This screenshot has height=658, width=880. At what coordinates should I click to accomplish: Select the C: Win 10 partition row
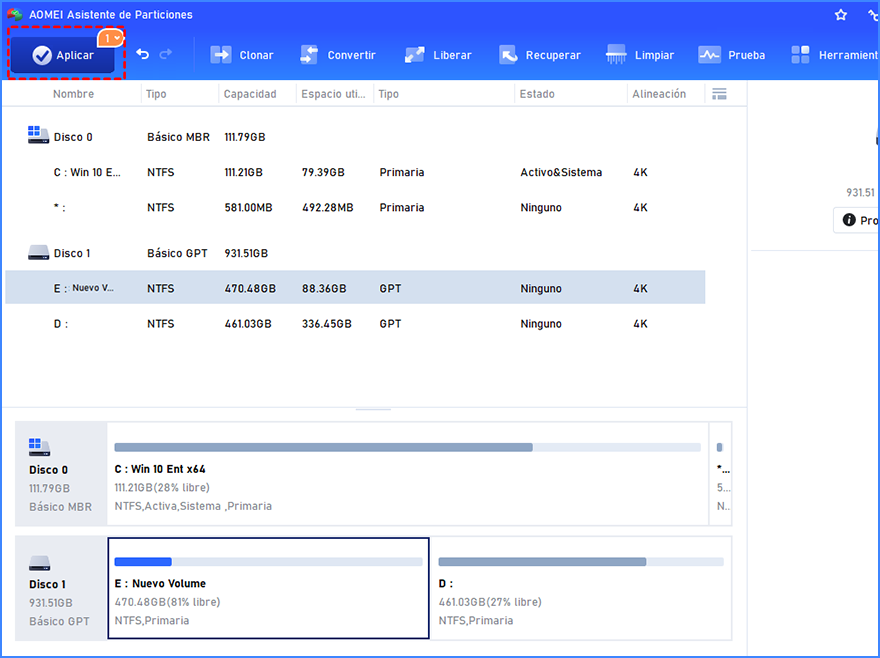pos(87,172)
